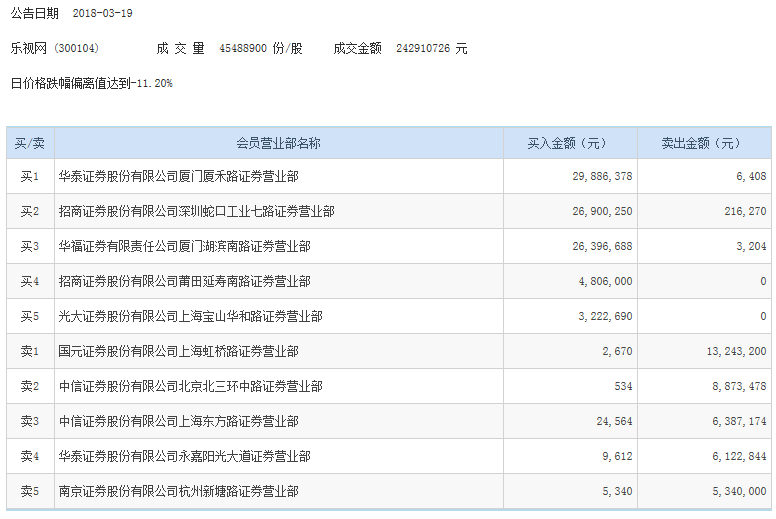The image size is (776, 519).
Task: Click the trade amount value 242910726
Action: pos(423,48)
